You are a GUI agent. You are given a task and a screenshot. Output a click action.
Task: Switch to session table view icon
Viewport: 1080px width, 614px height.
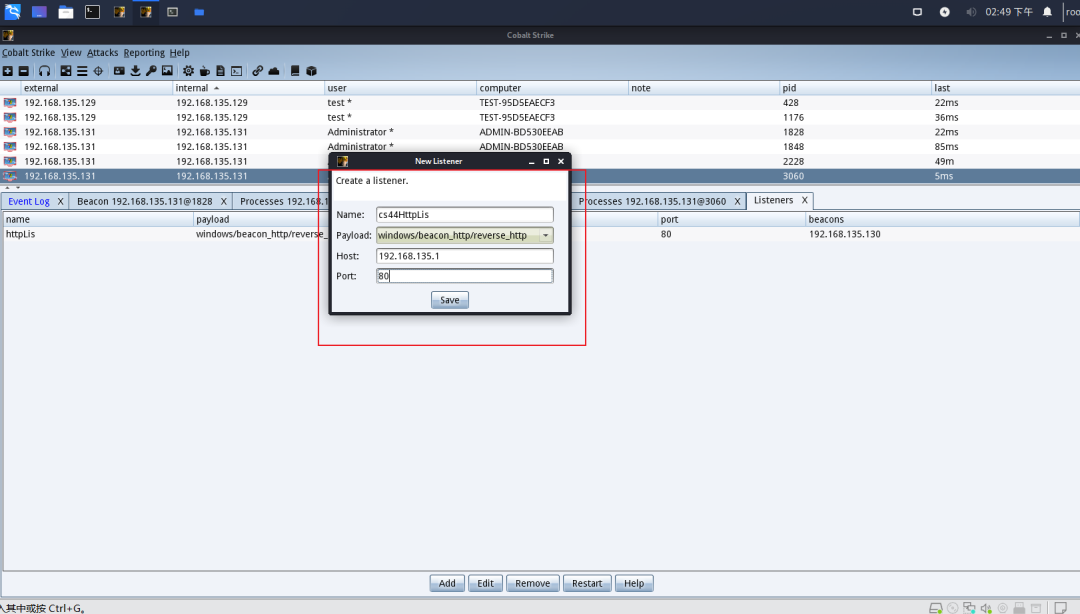[x=82, y=71]
